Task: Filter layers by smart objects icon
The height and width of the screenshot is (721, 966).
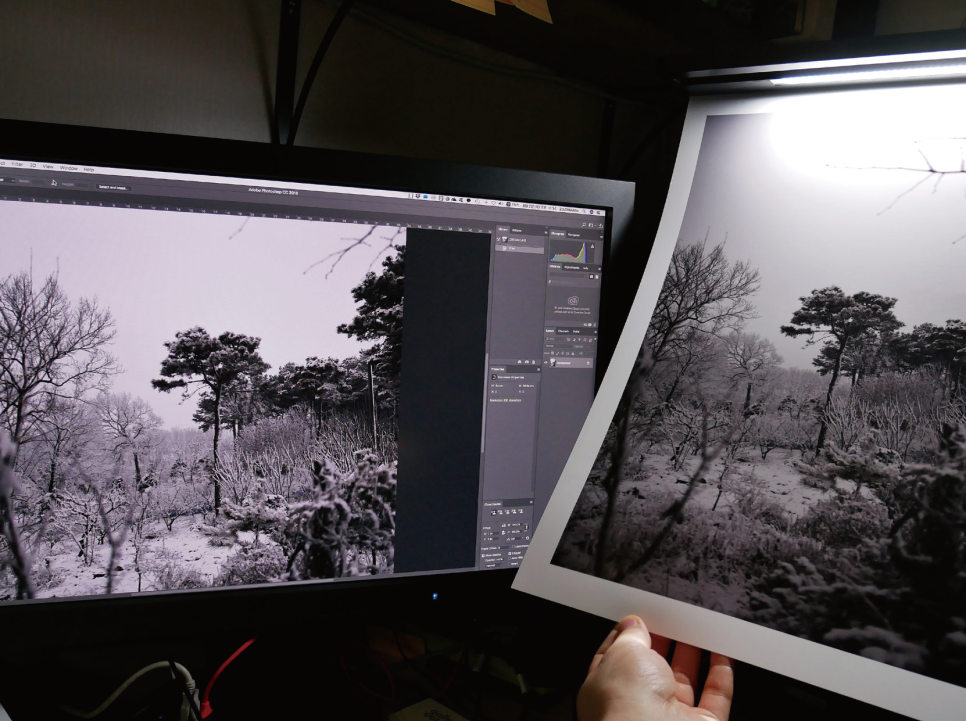Action: 590,340
